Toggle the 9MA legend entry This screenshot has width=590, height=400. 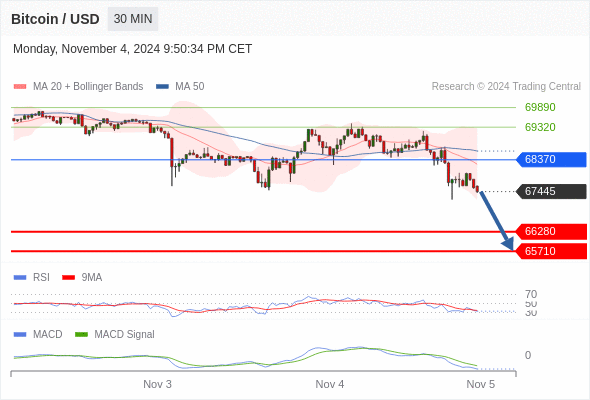(x=82, y=277)
